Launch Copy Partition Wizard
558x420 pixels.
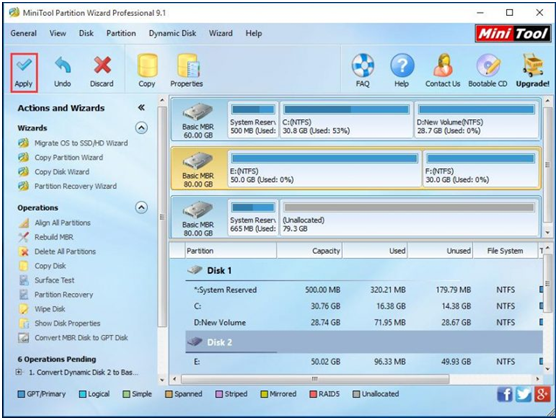69,158
